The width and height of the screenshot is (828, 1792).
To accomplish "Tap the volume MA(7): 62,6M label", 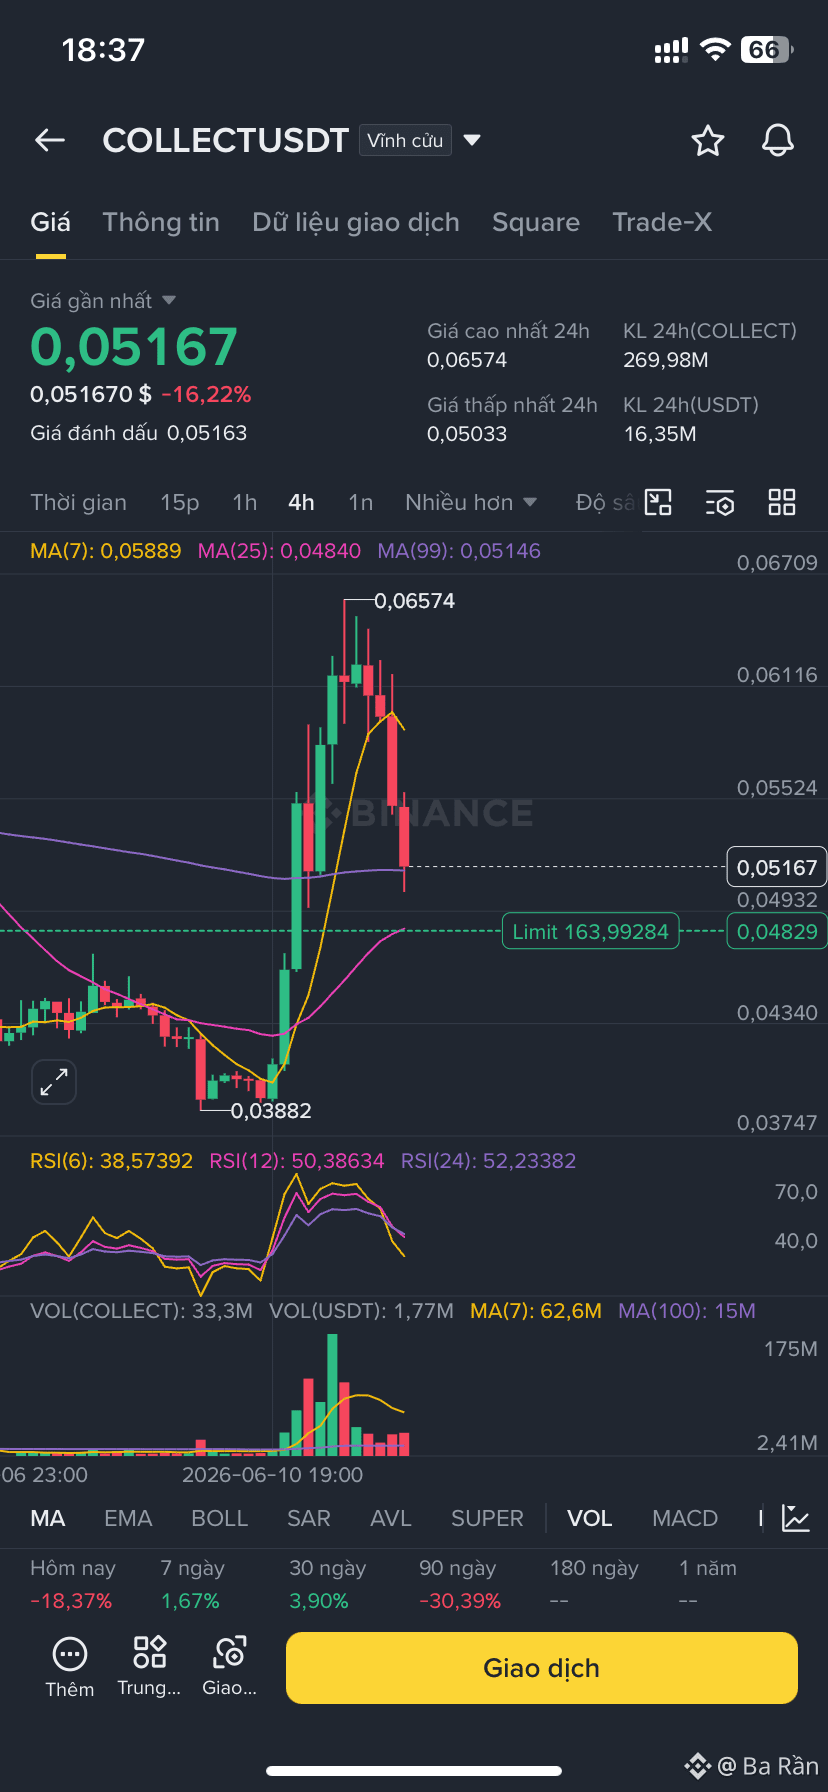I will click(536, 1311).
